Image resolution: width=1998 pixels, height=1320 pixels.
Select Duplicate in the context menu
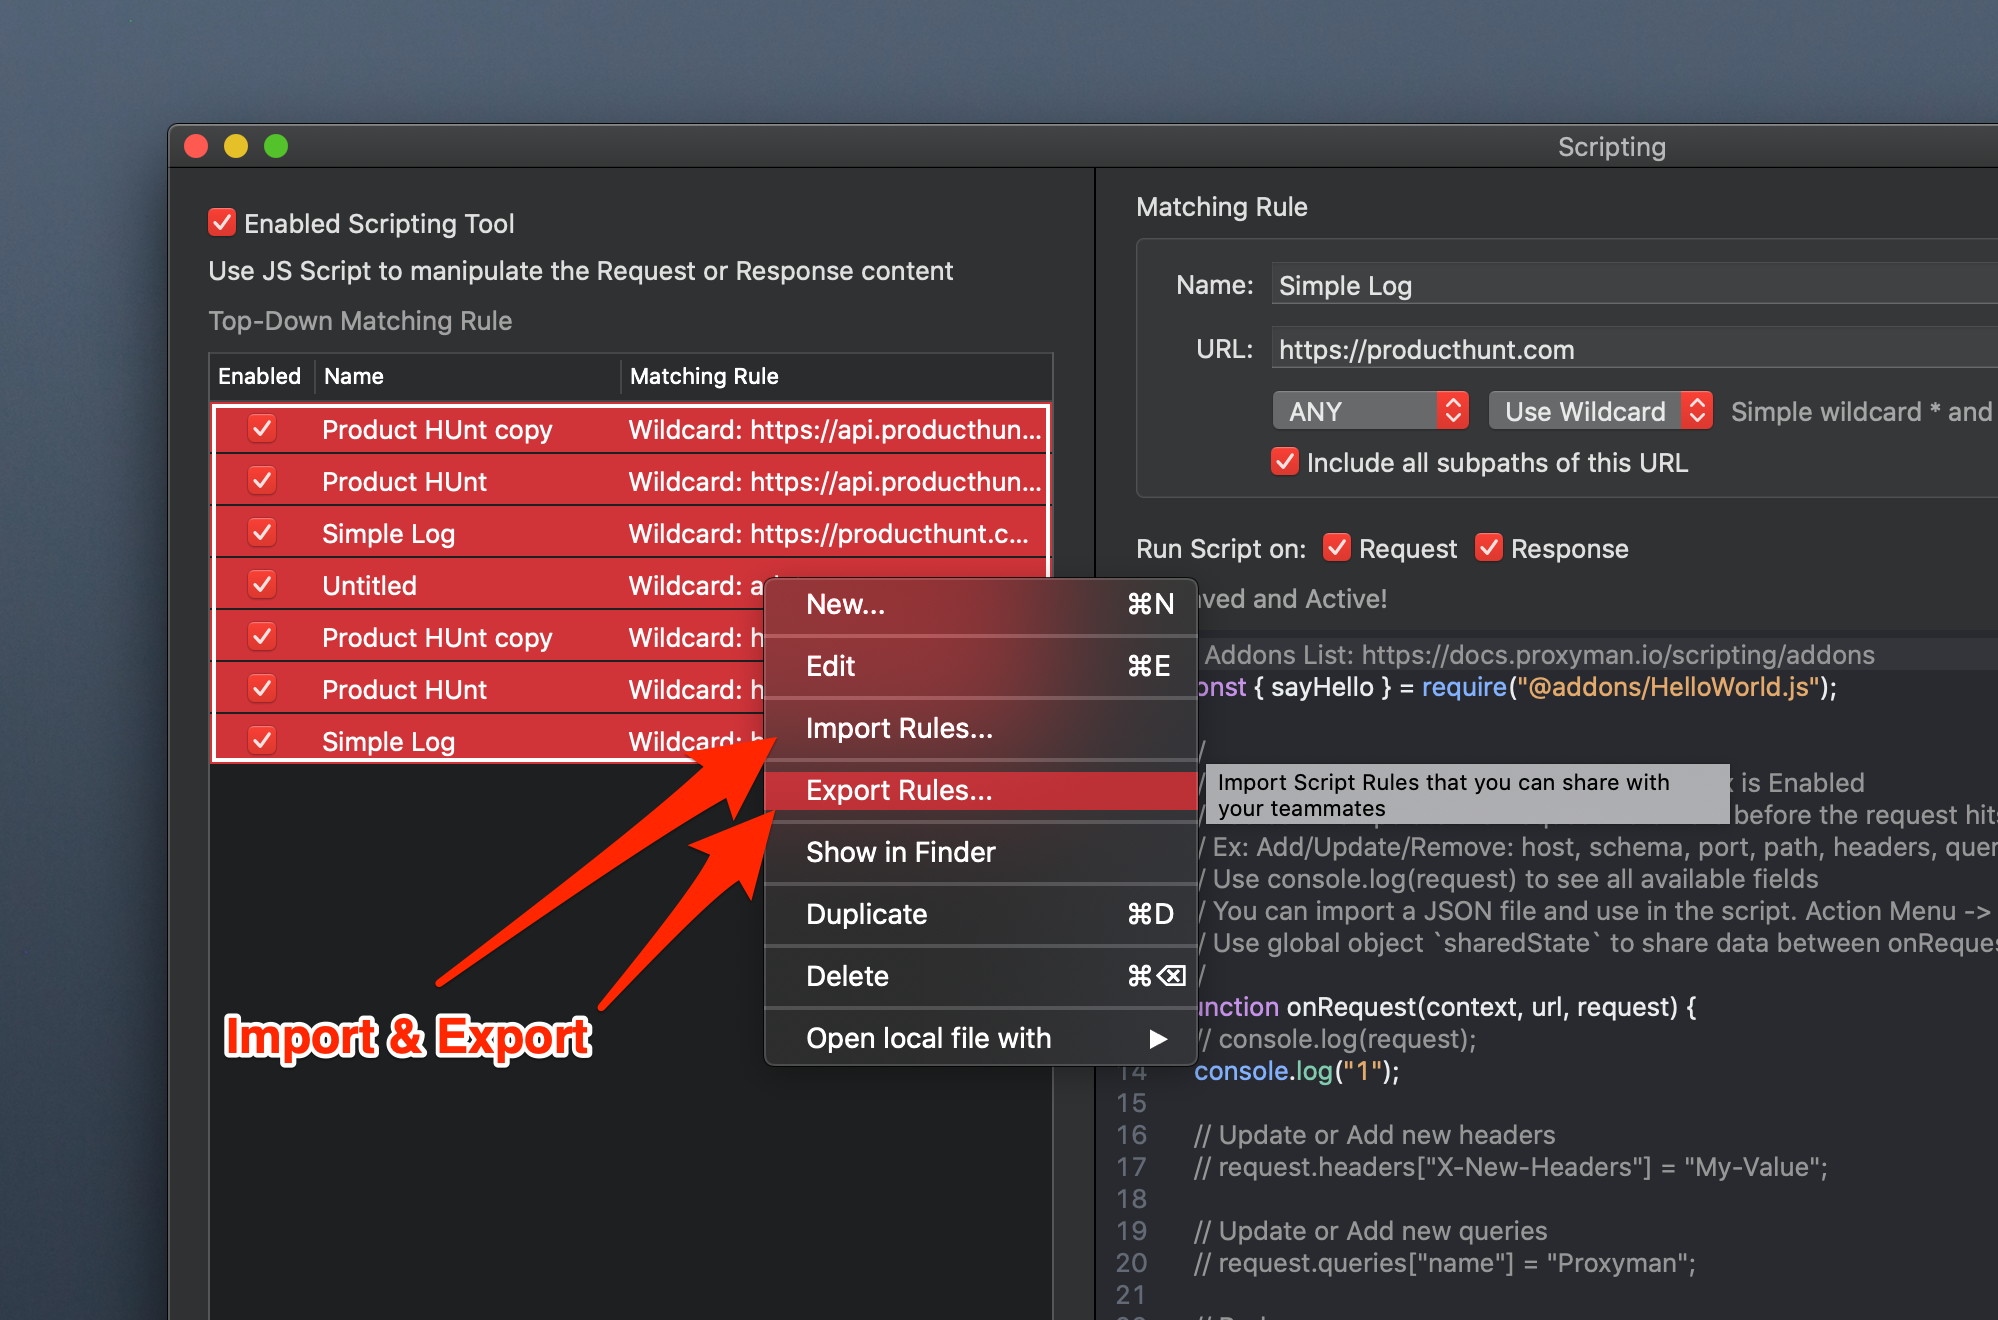(x=866, y=915)
